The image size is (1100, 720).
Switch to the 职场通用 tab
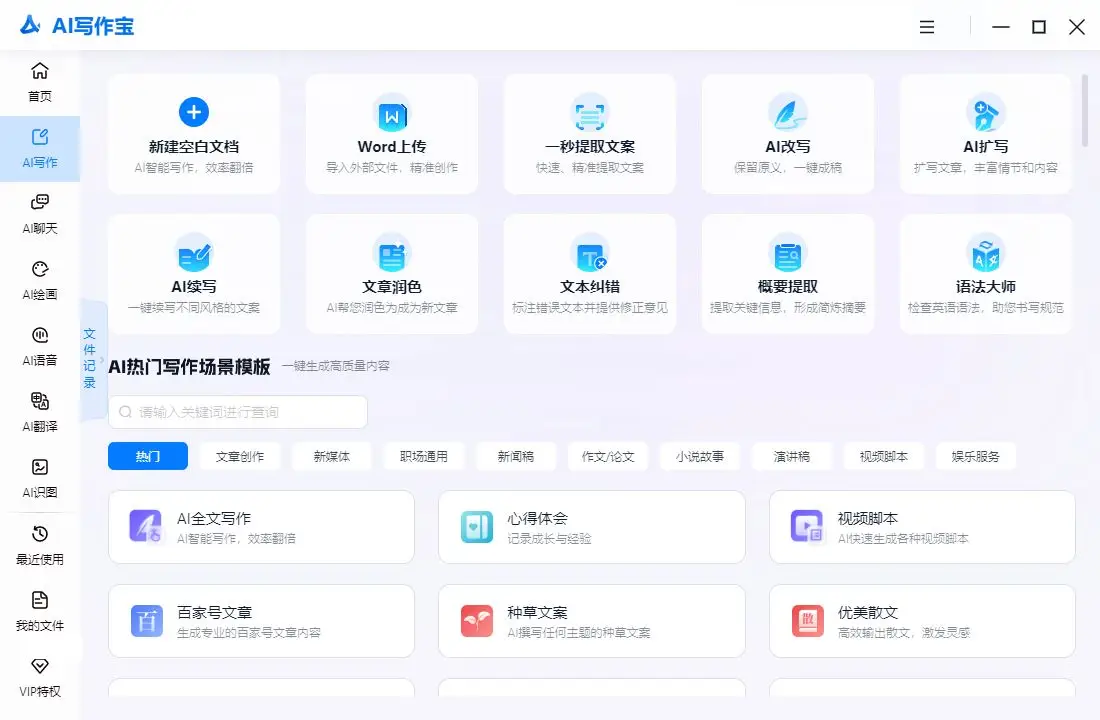tap(424, 456)
